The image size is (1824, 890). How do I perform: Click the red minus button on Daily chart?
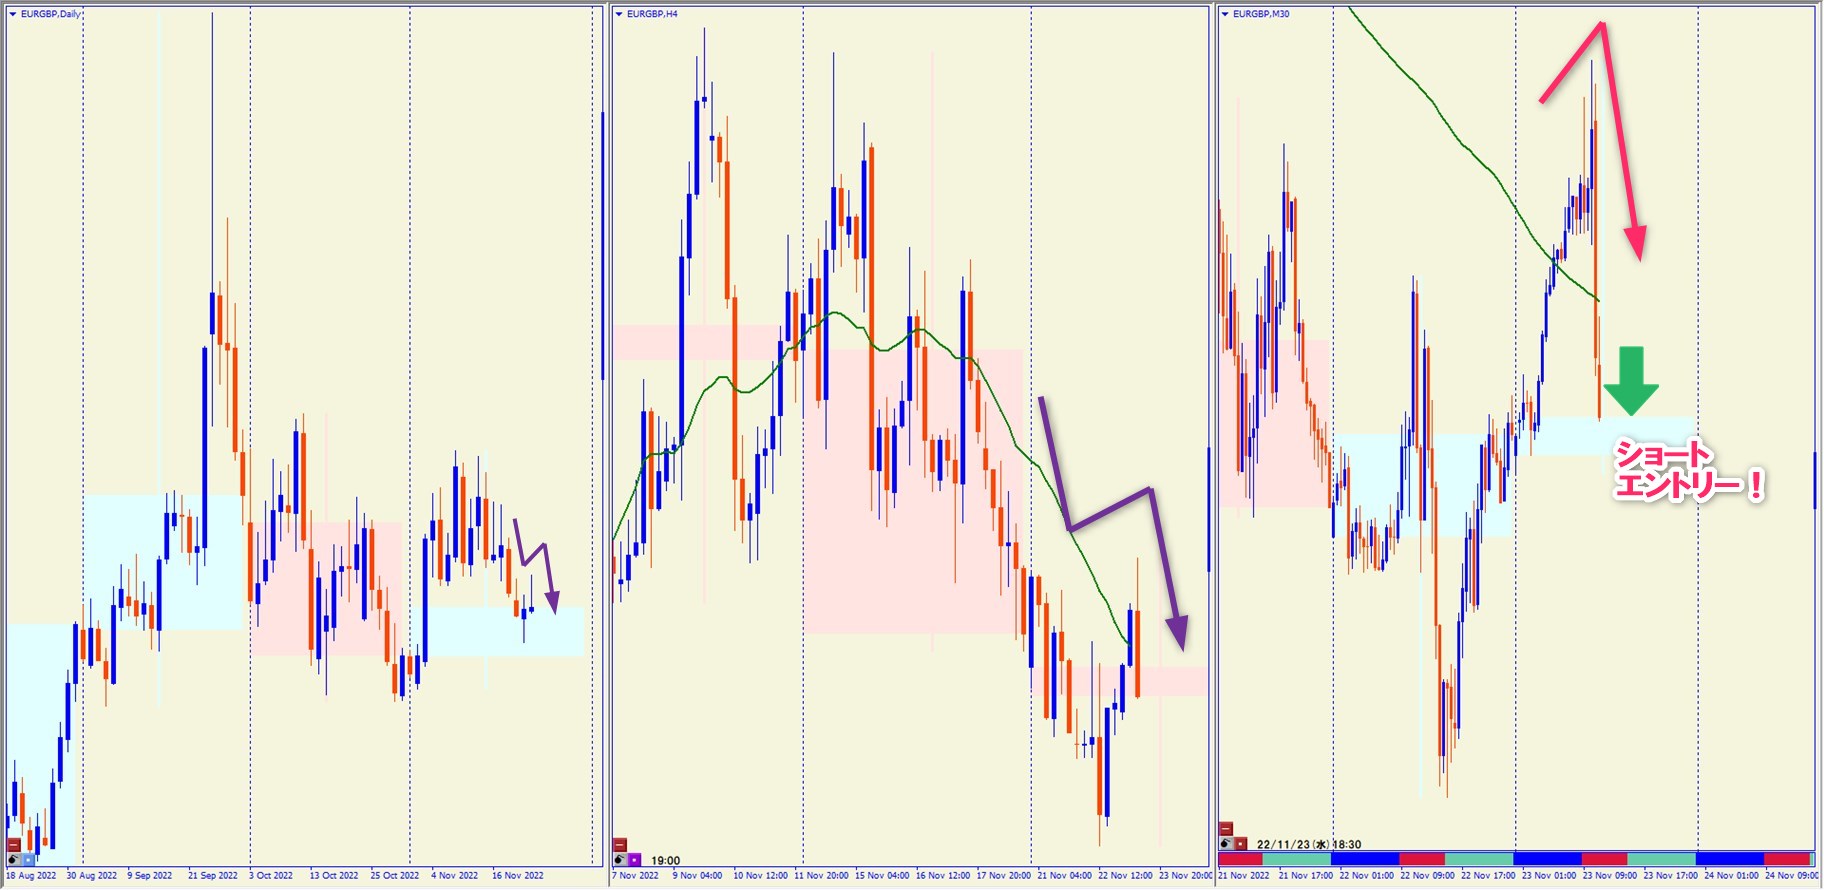pyautogui.click(x=13, y=845)
